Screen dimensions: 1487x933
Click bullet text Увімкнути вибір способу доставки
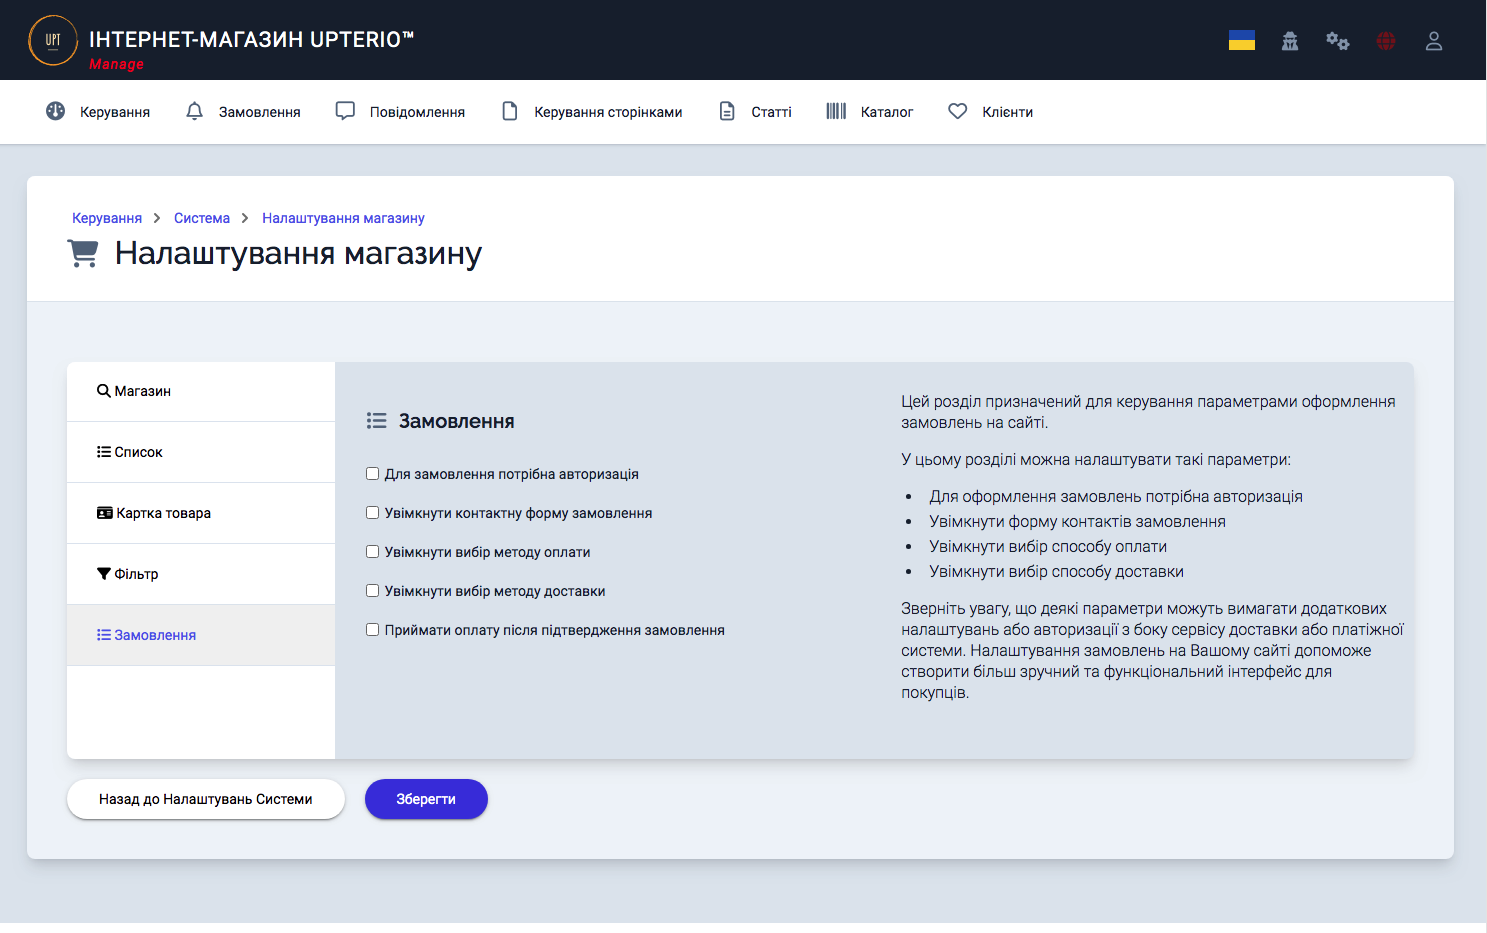pos(1056,571)
